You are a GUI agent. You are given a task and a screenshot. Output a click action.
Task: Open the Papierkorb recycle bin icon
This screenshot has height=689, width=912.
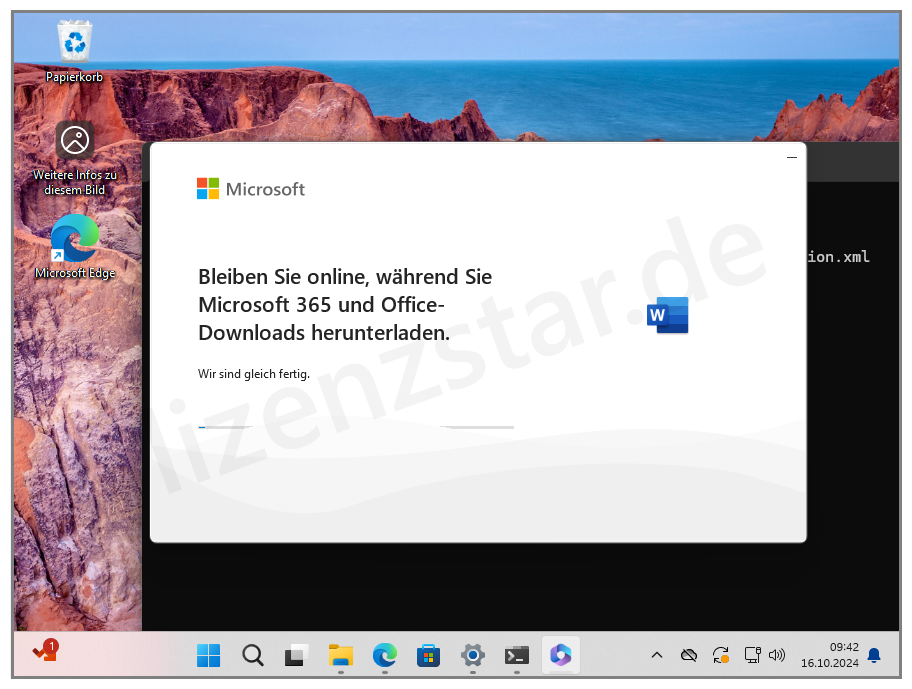click(x=74, y=52)
